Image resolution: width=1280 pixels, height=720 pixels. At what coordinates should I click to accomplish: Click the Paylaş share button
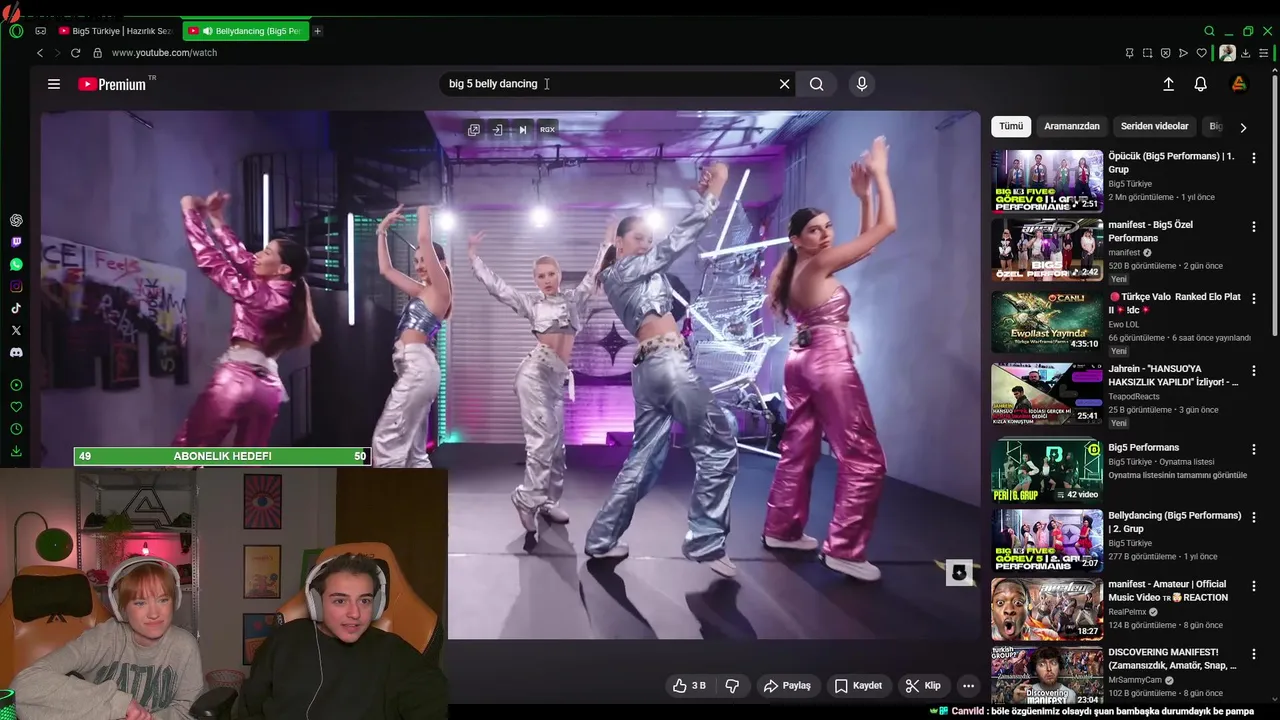(787, 686)
